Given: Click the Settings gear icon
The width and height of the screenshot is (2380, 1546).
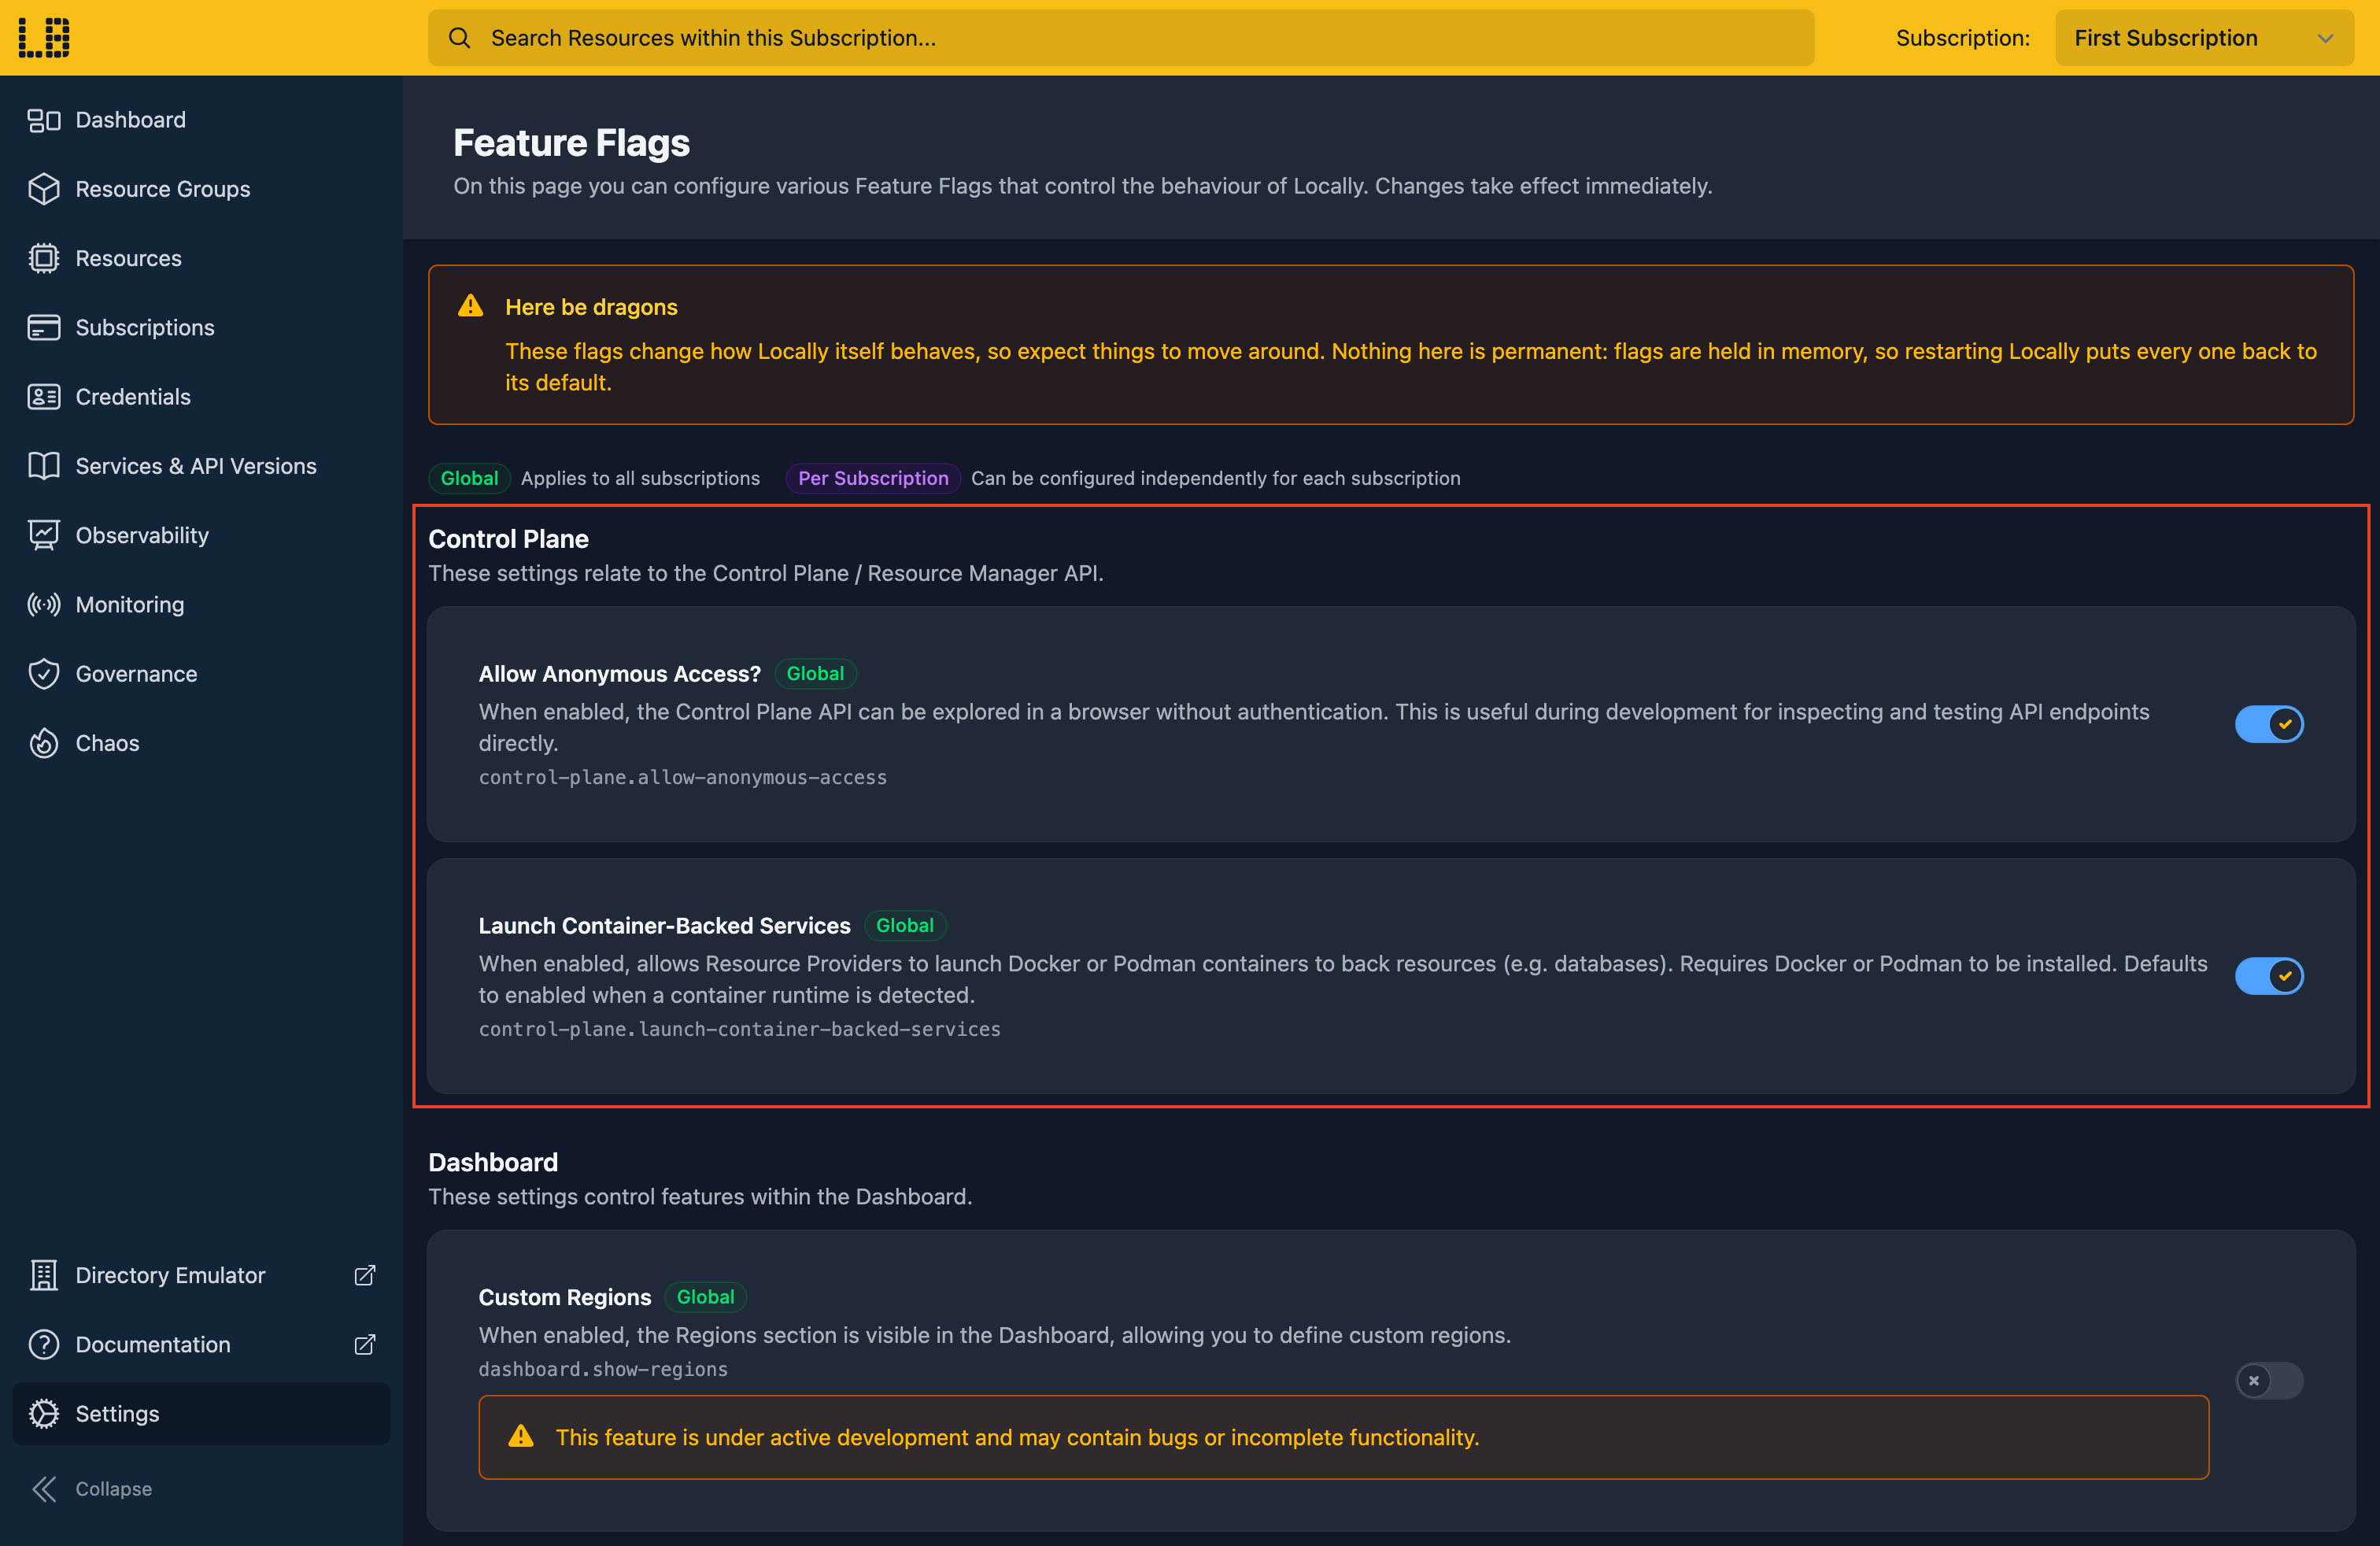Looking at the screenshot, I should [x=44, y=1413].
